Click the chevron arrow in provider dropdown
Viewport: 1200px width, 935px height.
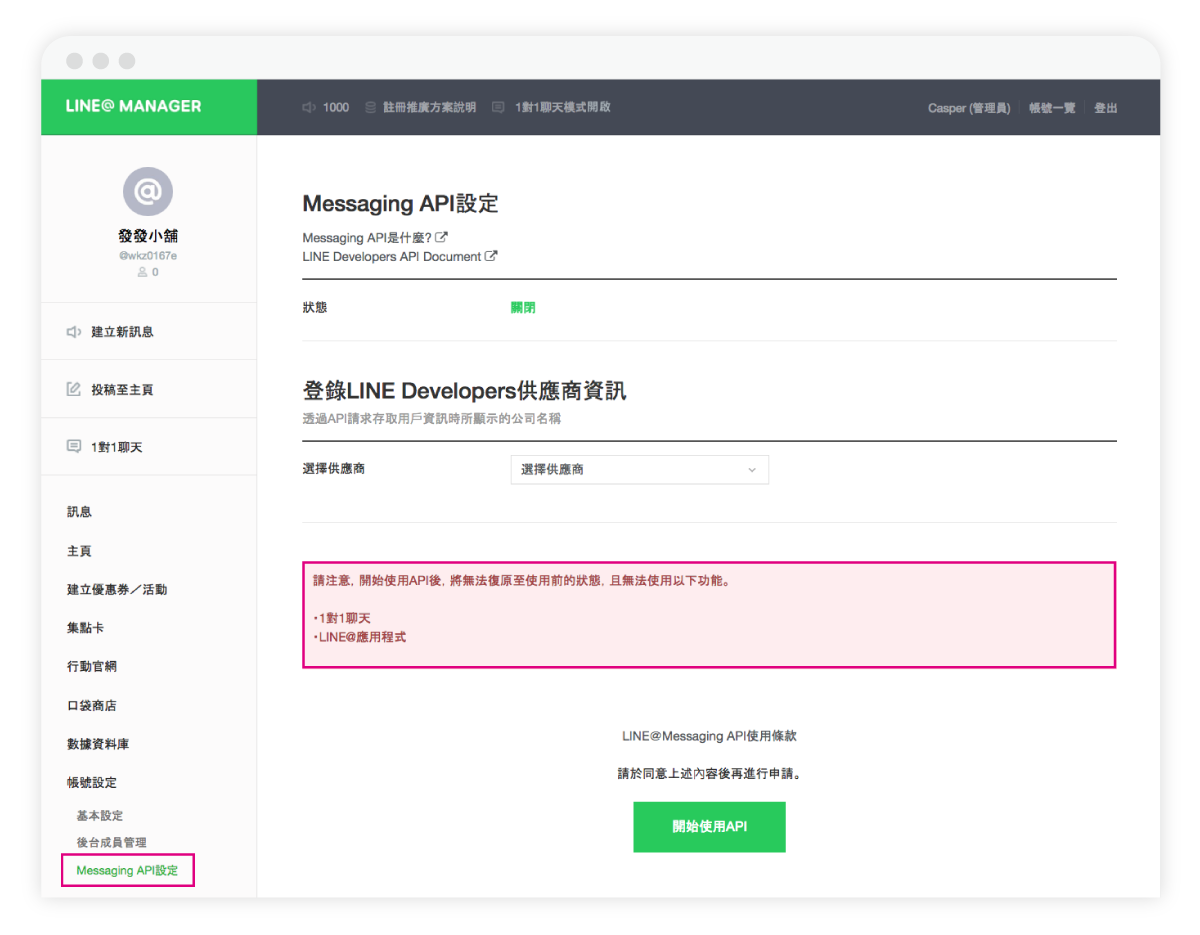click(x=752, y=470)
